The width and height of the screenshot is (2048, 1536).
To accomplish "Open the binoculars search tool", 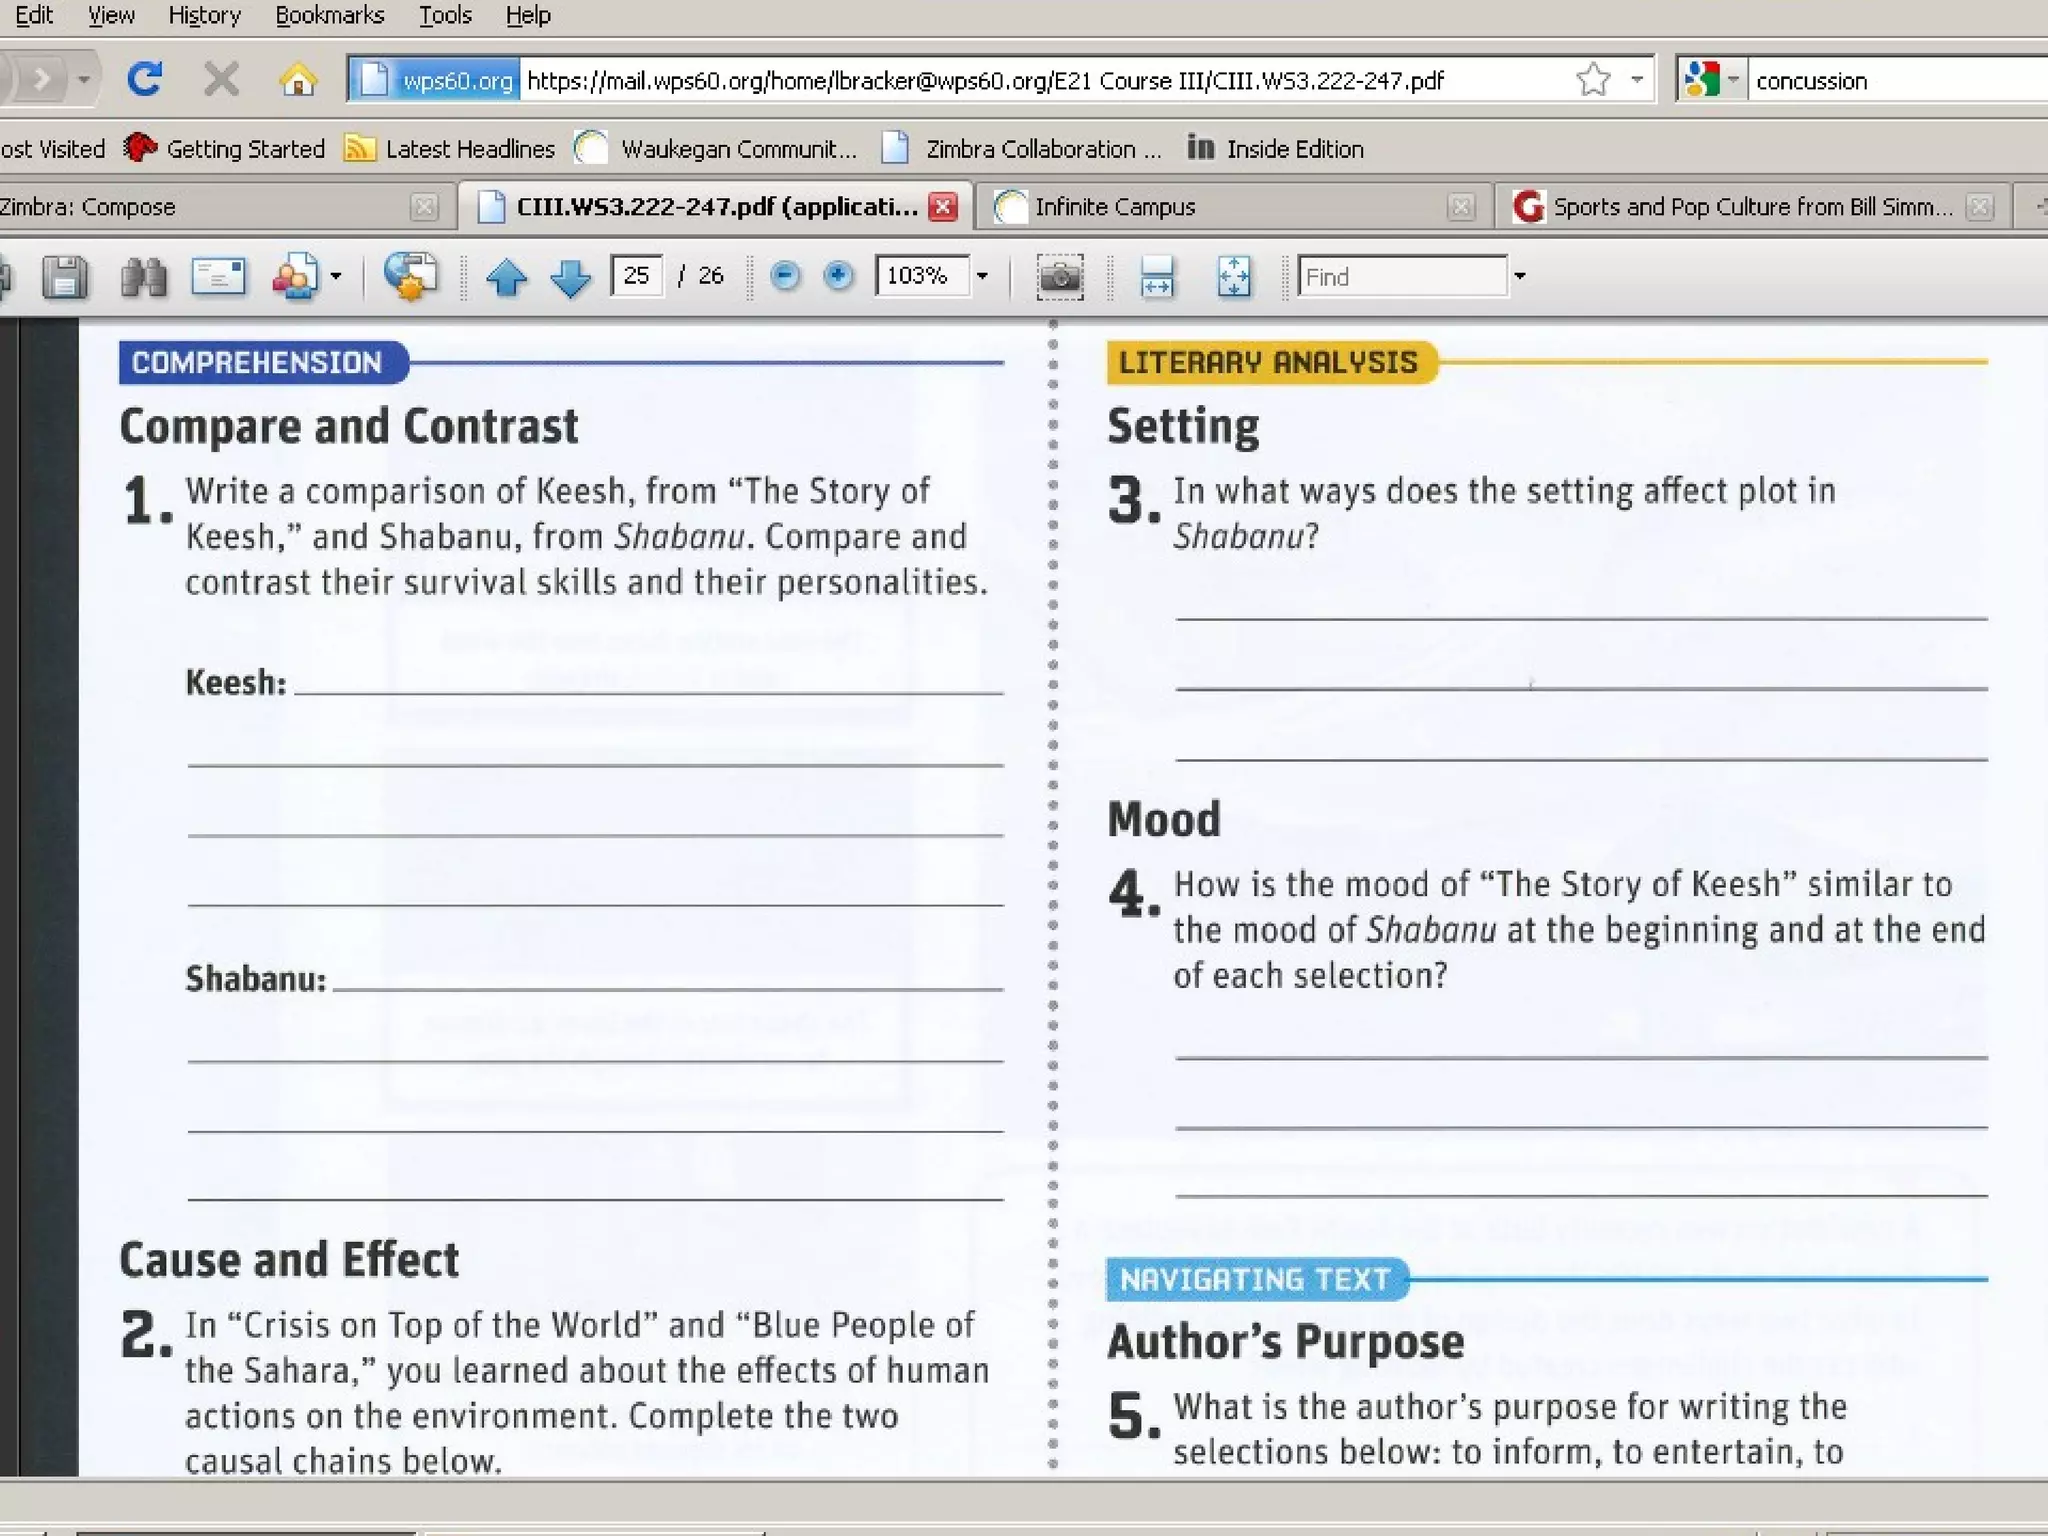I will 143,276.
